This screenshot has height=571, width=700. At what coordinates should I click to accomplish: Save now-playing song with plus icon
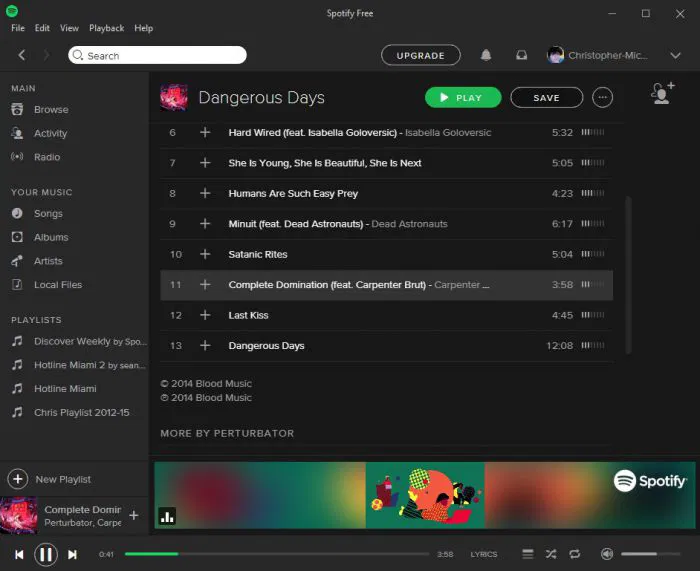(133, 515)
